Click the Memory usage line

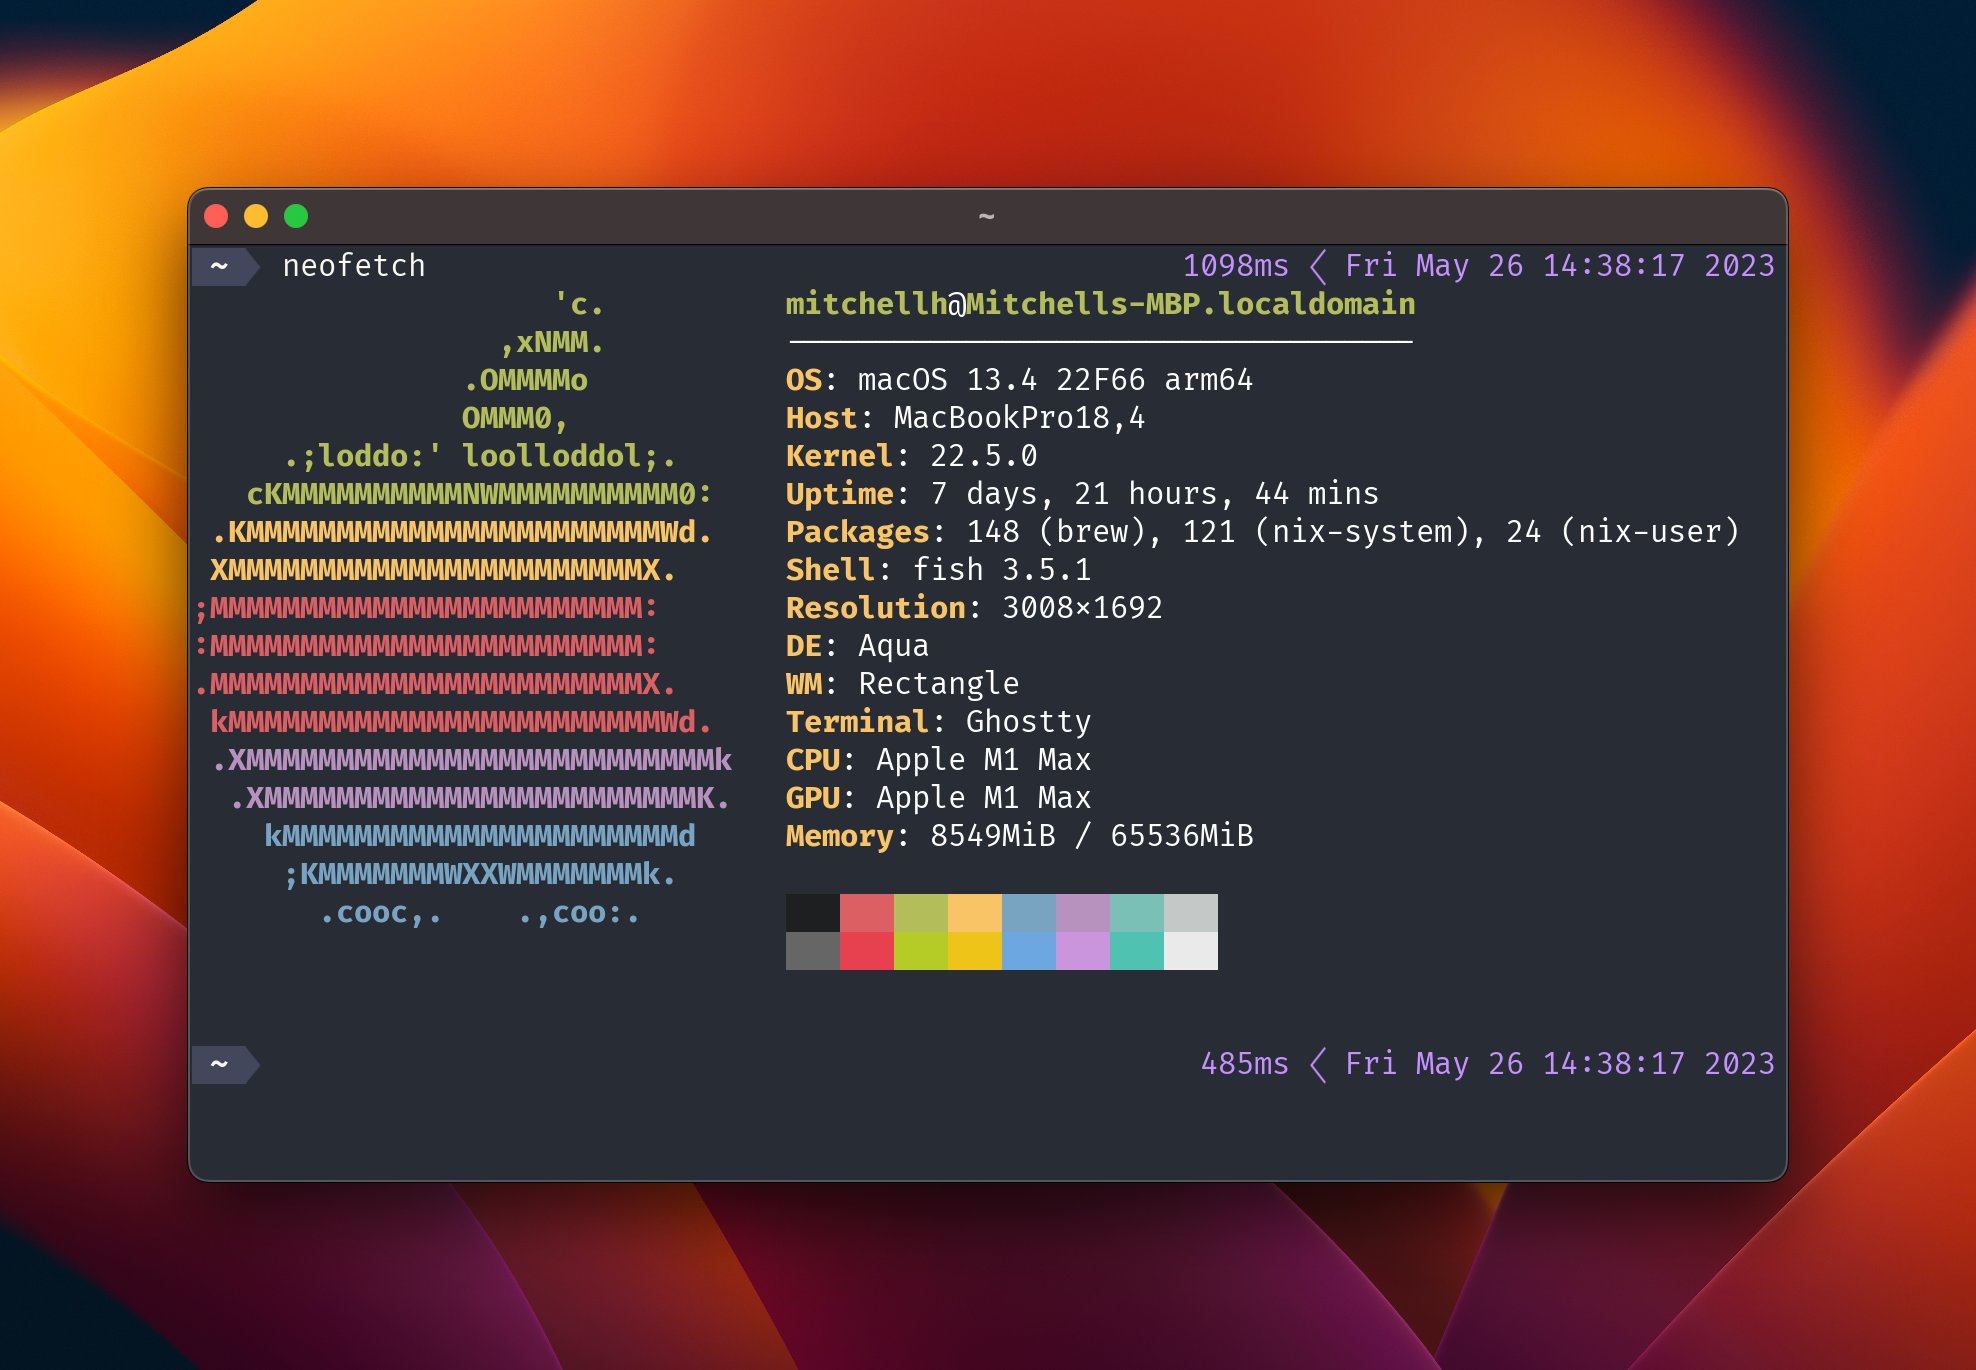click(1019, 836)
